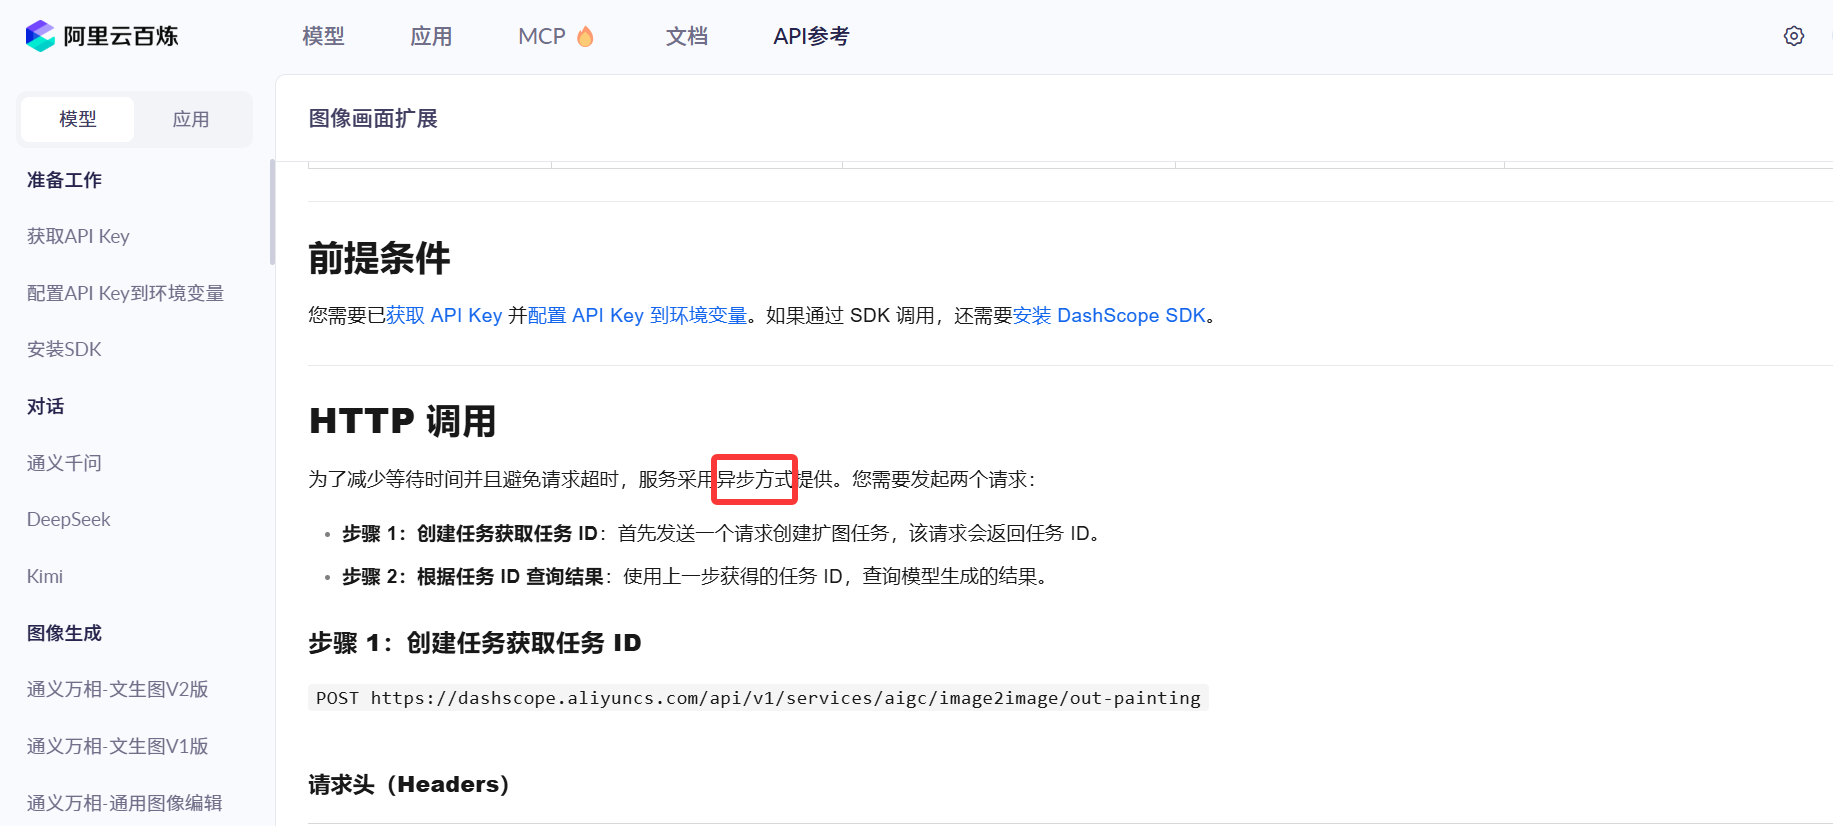Screen dimensions: 1833x826
Task: Click the 请求头（Headers）heading
Action: coord(409,784)
